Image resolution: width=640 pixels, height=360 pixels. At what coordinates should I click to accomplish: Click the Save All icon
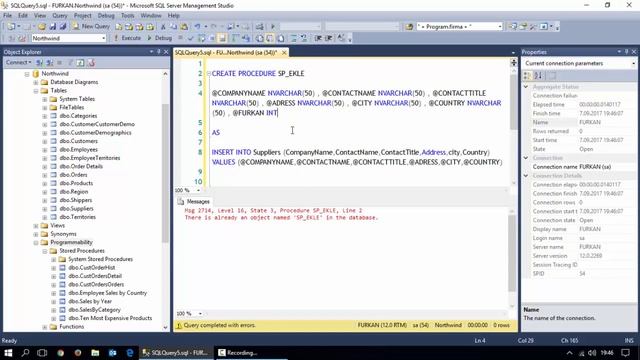click(63, 27)
